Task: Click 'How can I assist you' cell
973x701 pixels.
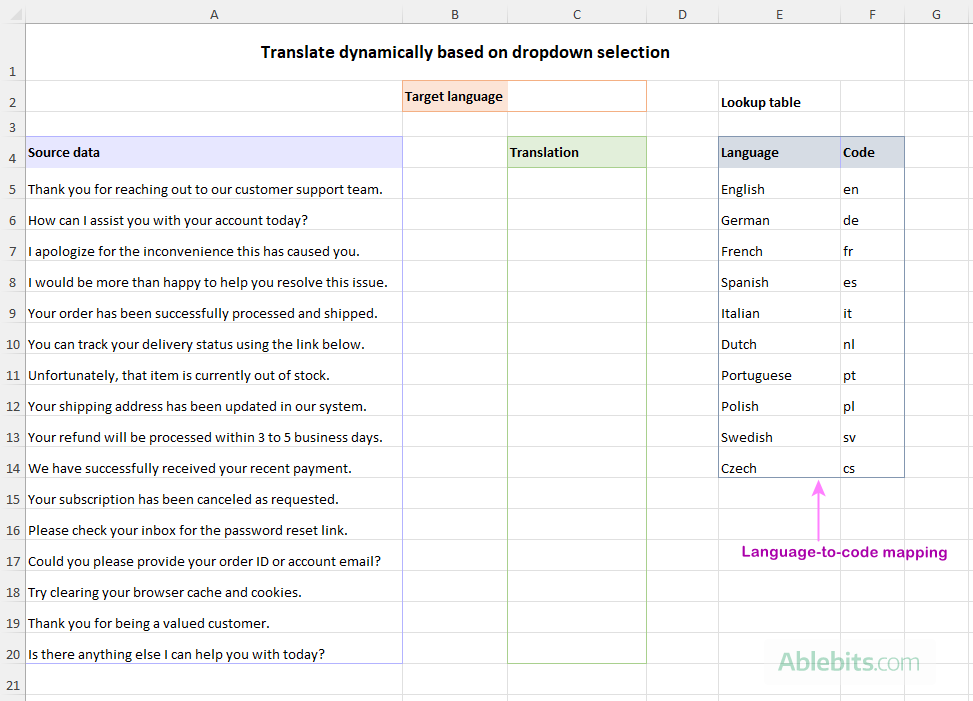Action: 214,215
